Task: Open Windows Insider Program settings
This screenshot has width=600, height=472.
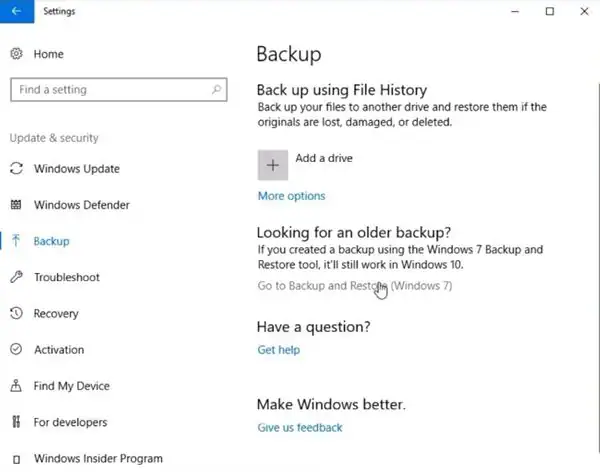Action: point(98,459)
